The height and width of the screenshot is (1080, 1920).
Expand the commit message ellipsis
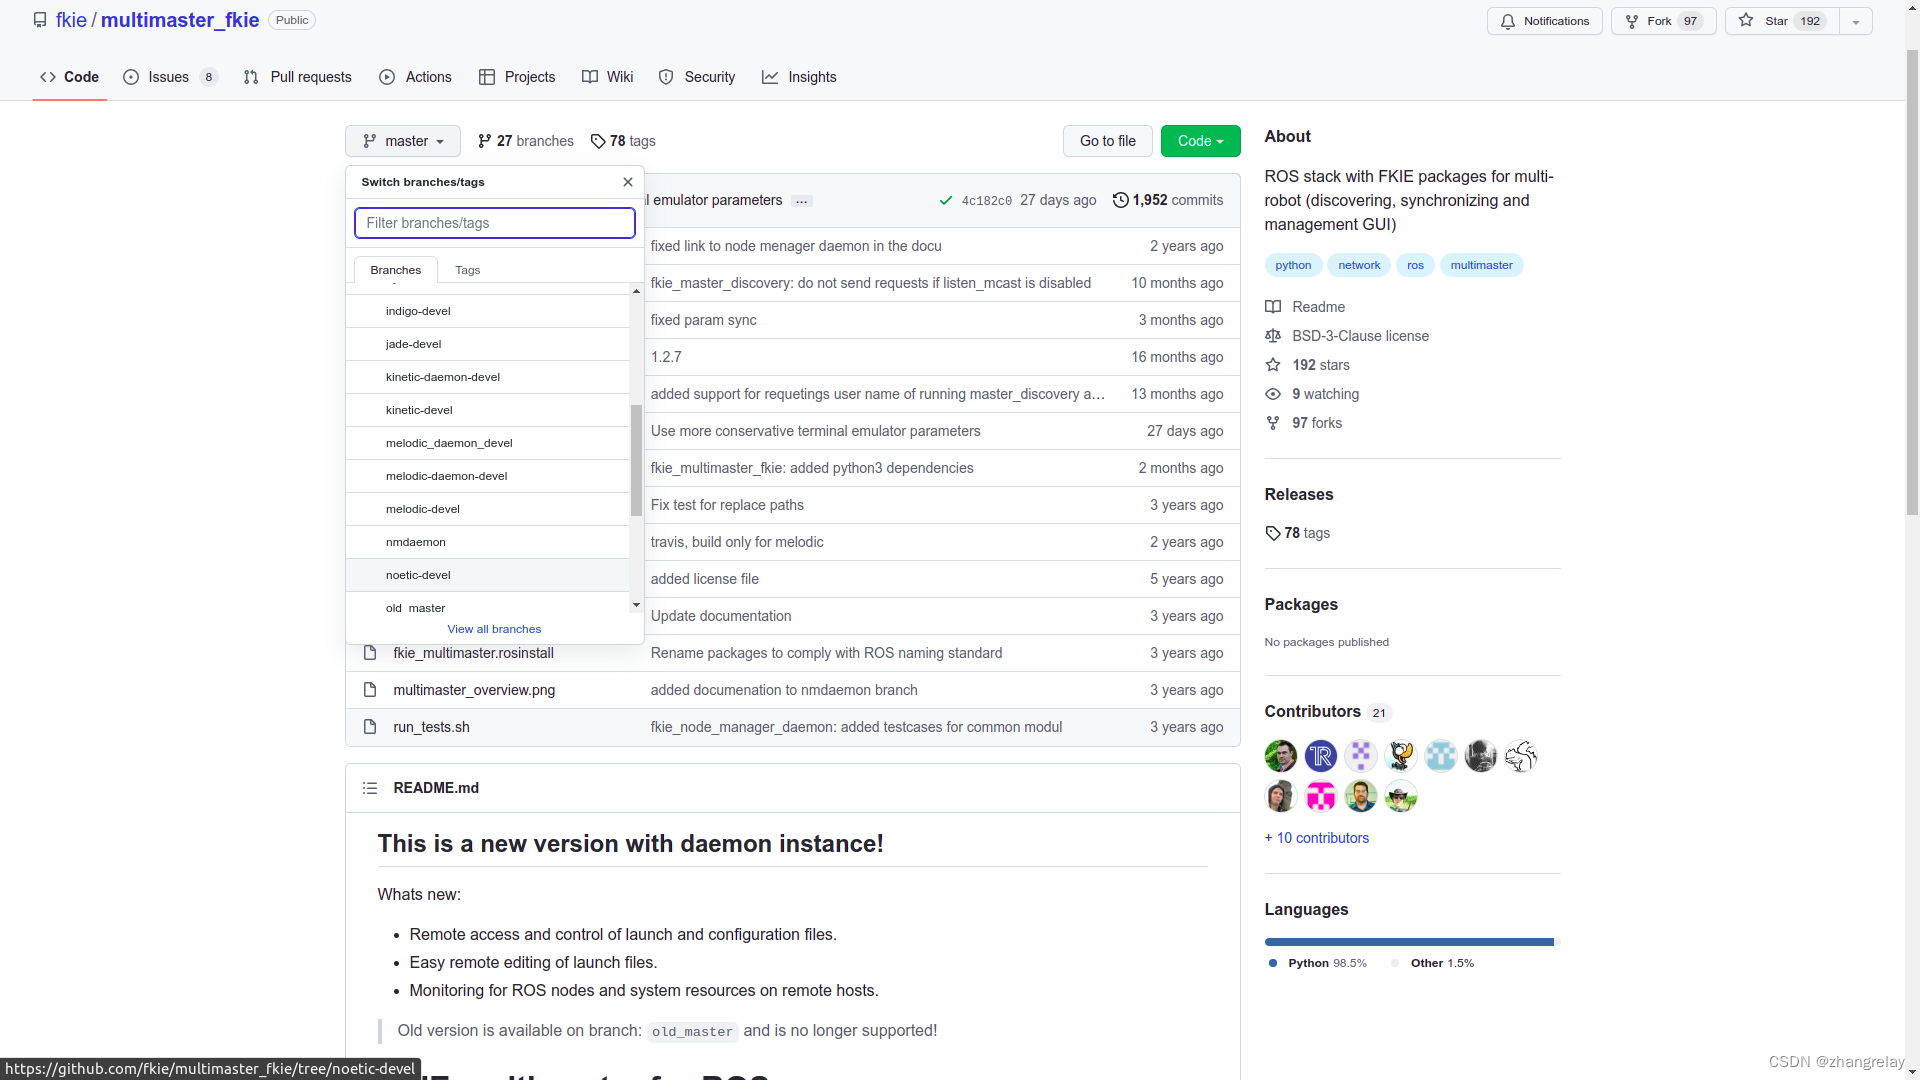pyautogui.click(x=801, y=201)
